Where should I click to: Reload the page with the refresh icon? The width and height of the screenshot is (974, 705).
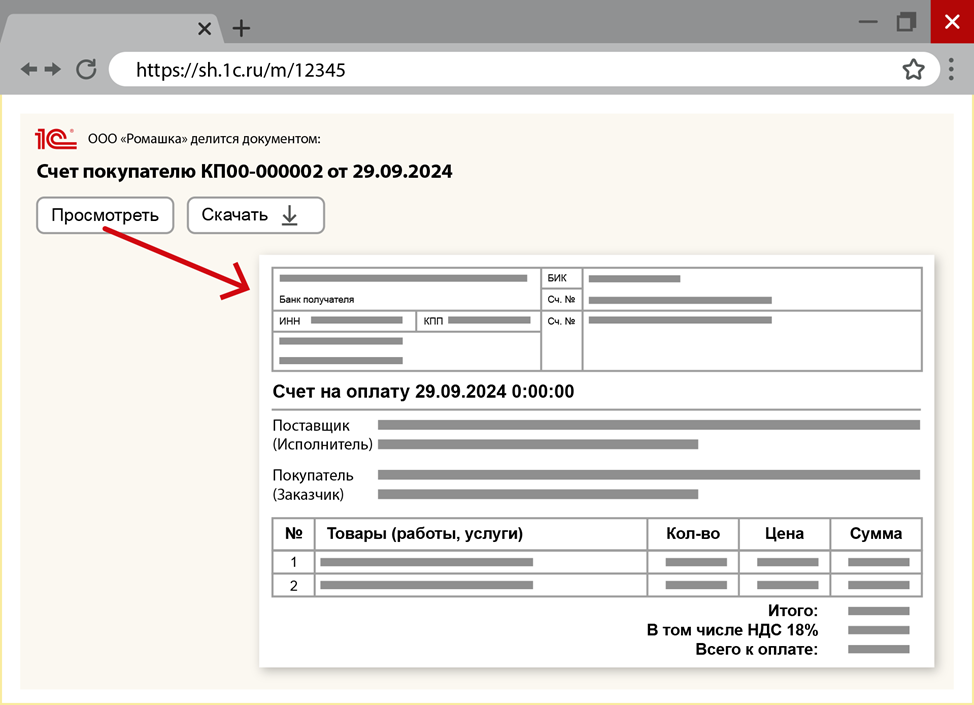pyautogui.click(x=86, y=69)
